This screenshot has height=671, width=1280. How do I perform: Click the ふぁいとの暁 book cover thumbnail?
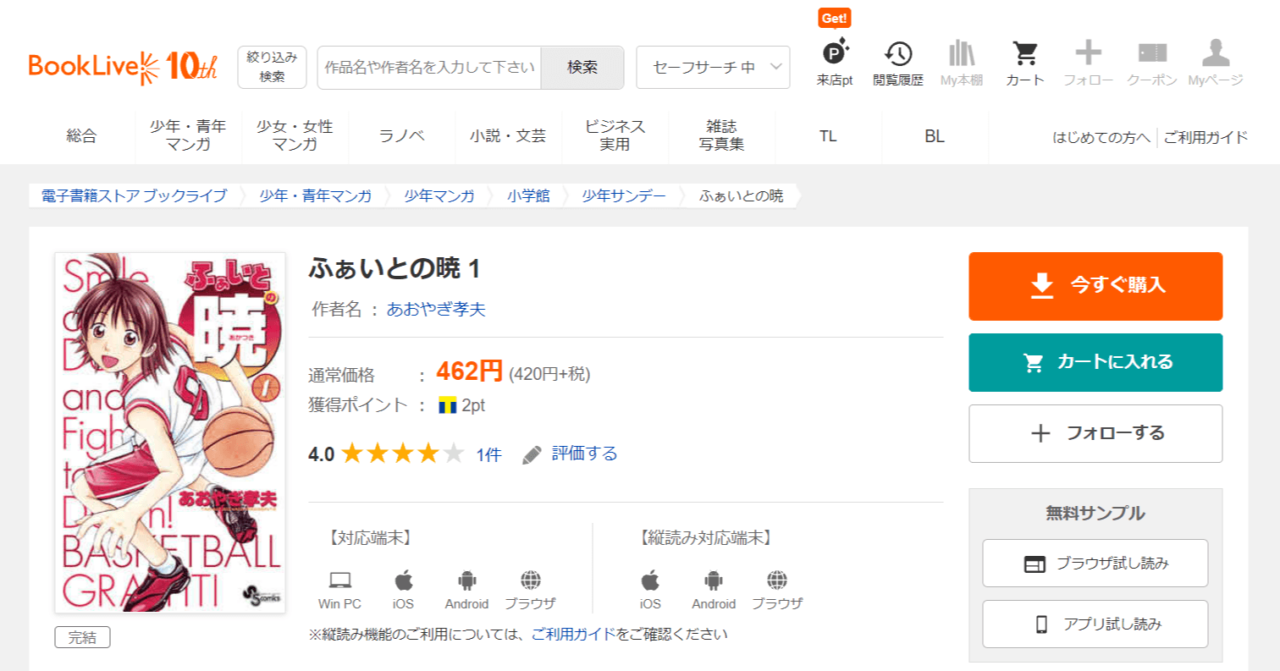pyautogui.click(x=169, y=432)
